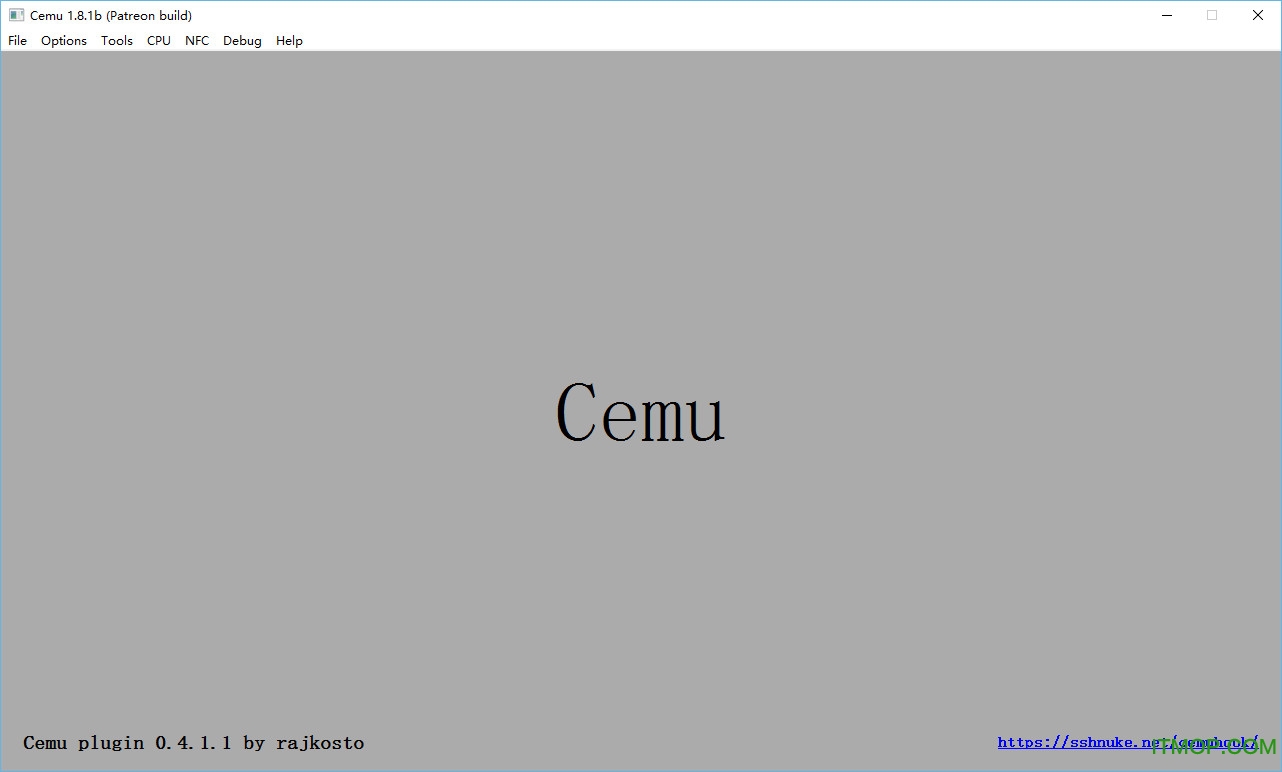Visit the sshnuke.net cemuhook hyperlink

[1100, 742]
